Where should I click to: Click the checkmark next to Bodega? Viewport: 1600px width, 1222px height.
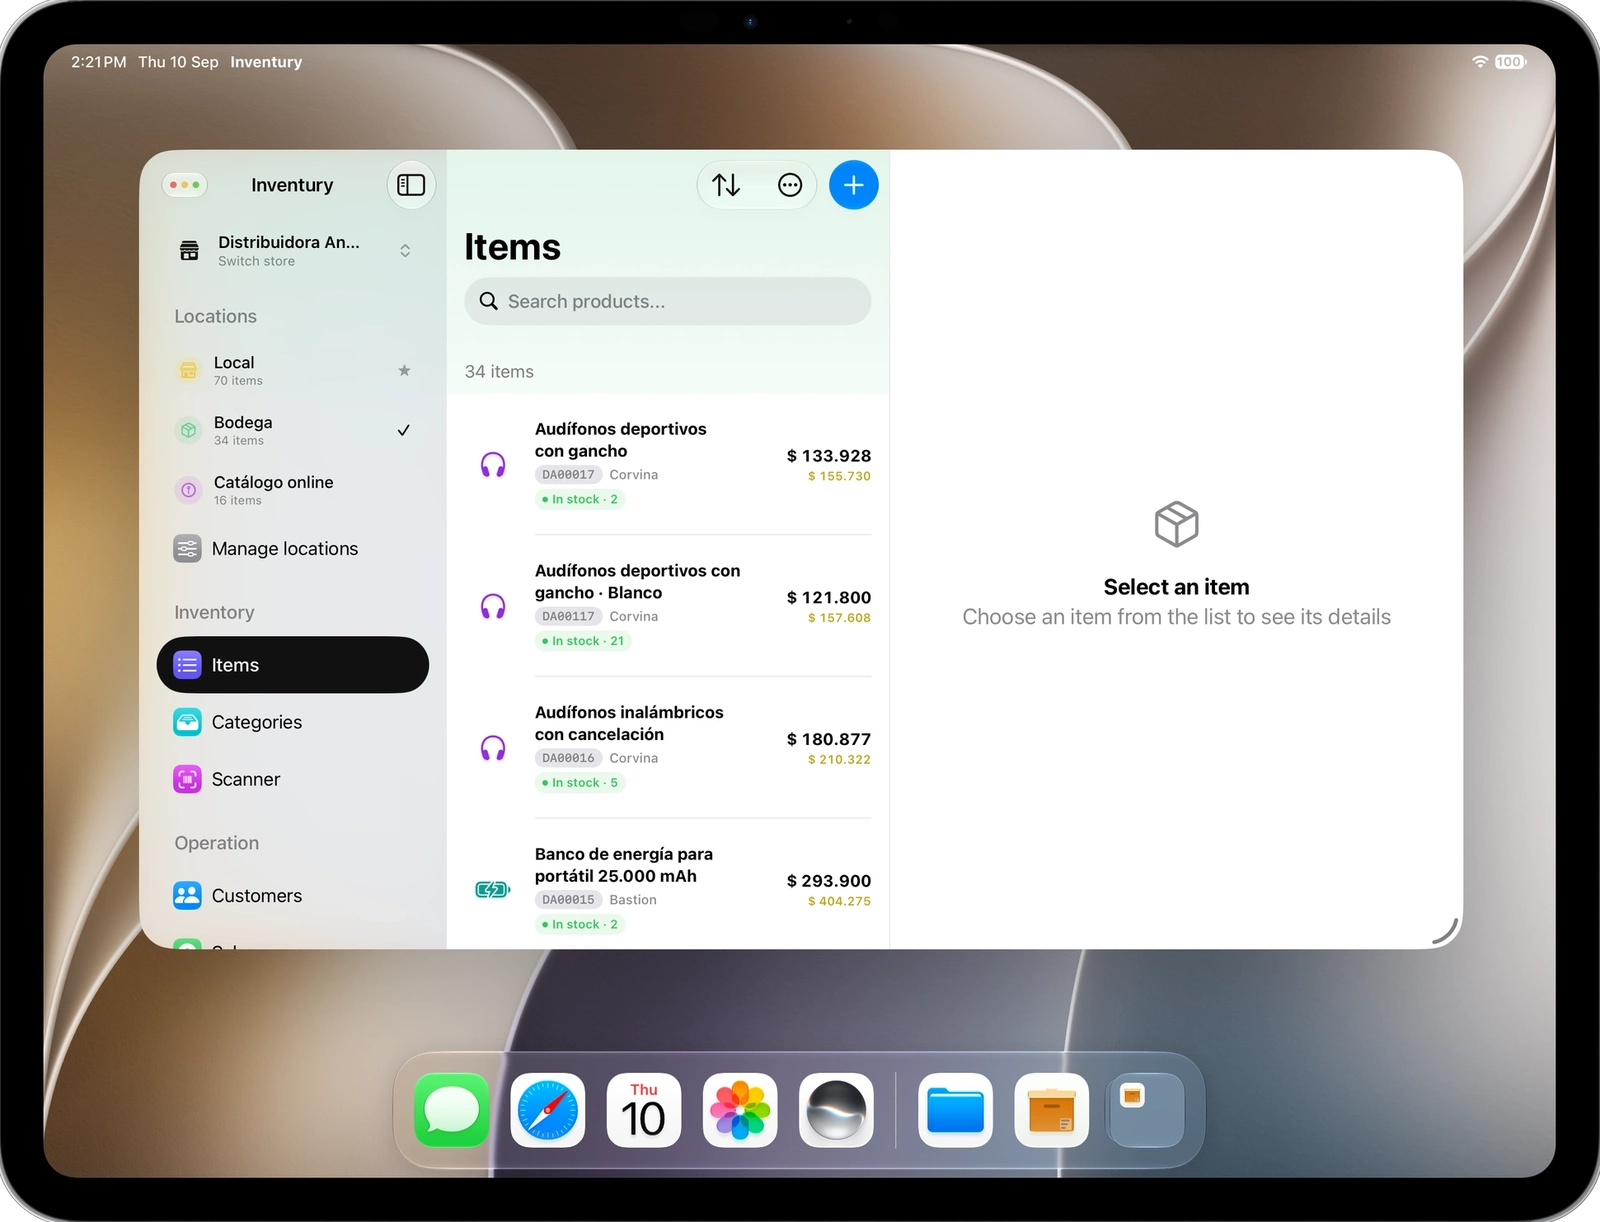(404, 430)
